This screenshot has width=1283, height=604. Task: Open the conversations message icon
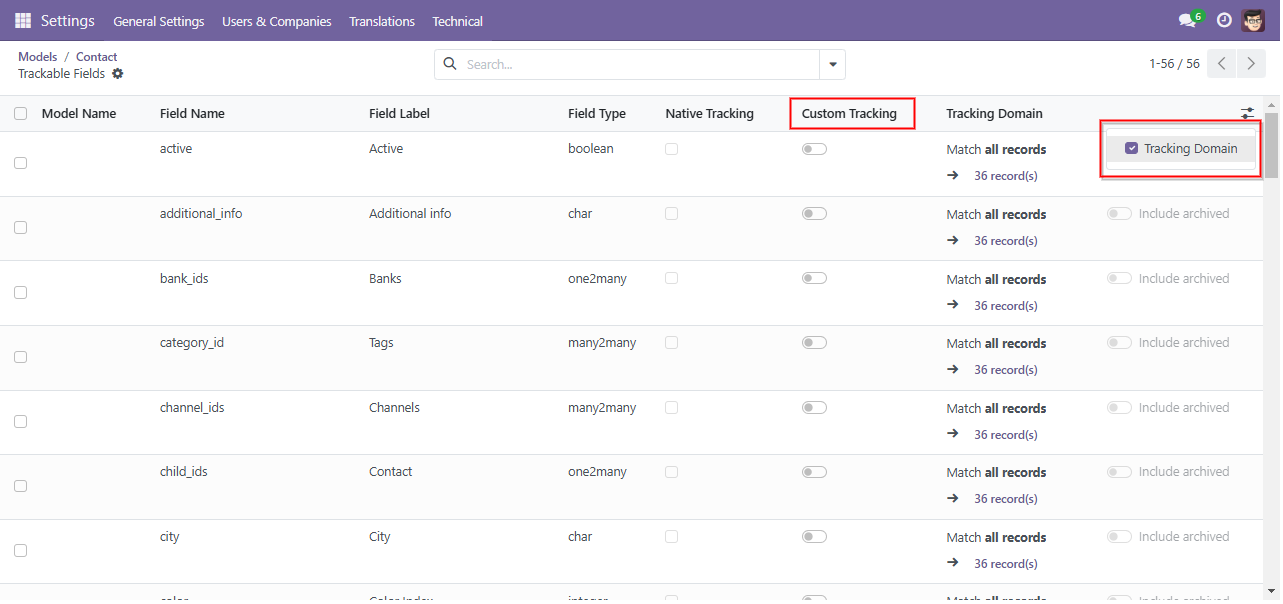pos(1187,20)
